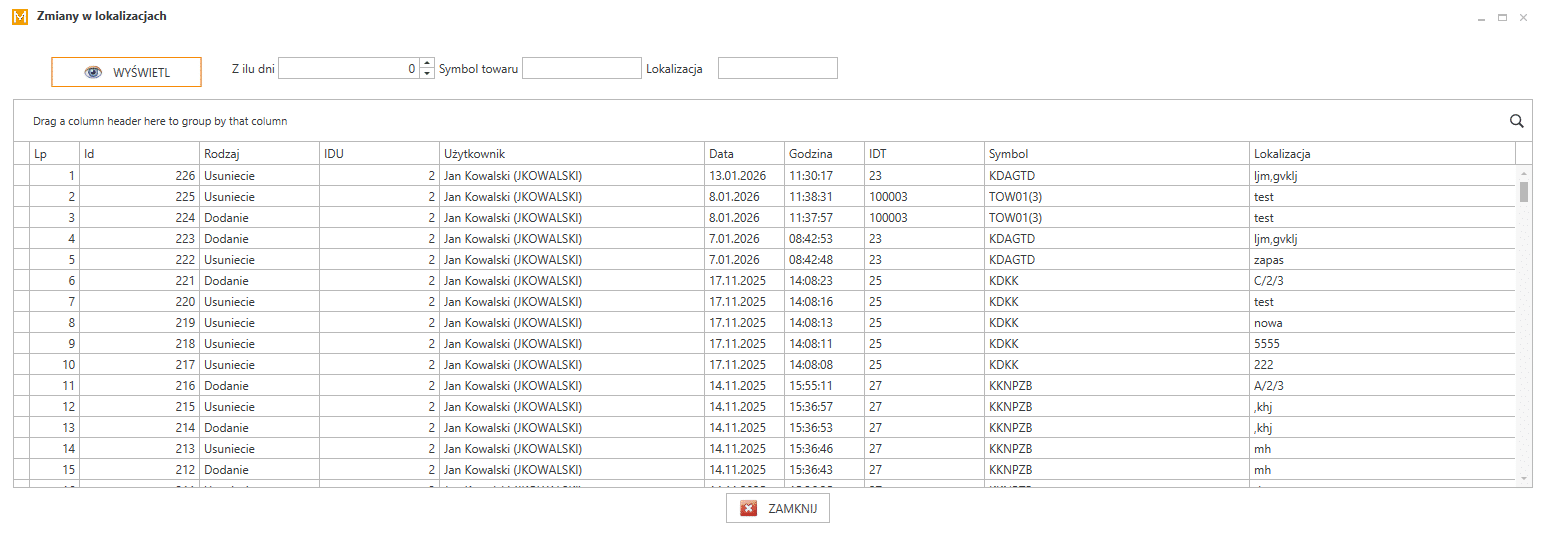Image resolution: width=1545 pixels, height=535 pixels.
Task: Select Lokalizacja cell A/2/3
Action: pyautogui.click(x=1382, y=386)
